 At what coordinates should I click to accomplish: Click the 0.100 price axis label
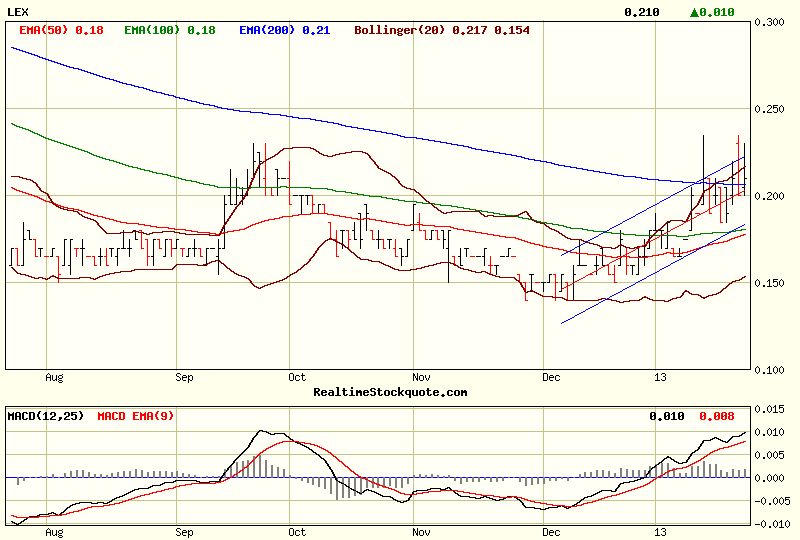point(769,370)
